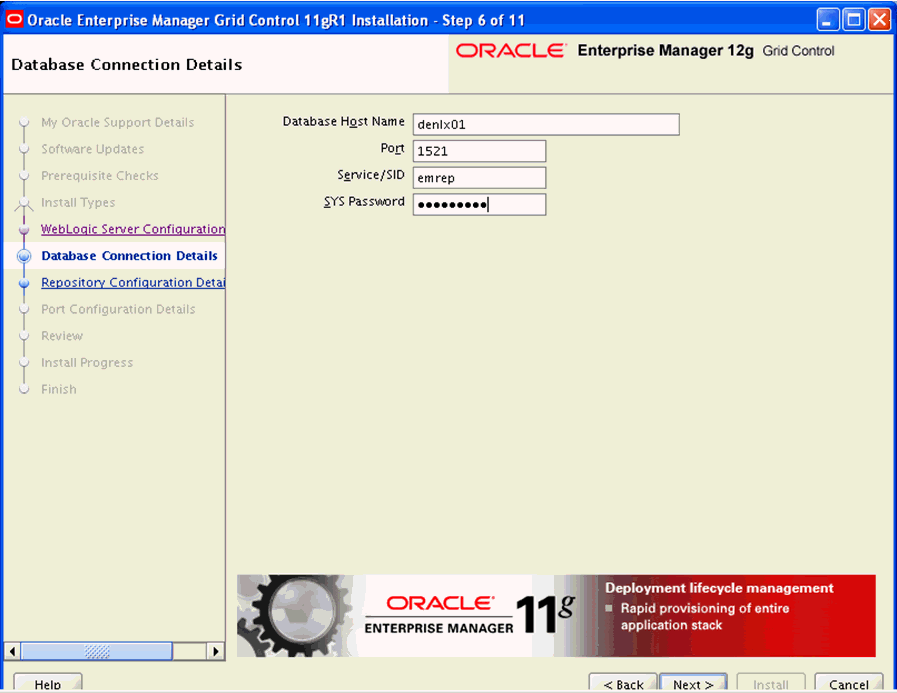This screenshot has width=897, height=693.
Task: Close the installer window
Action: coord(879,20)
